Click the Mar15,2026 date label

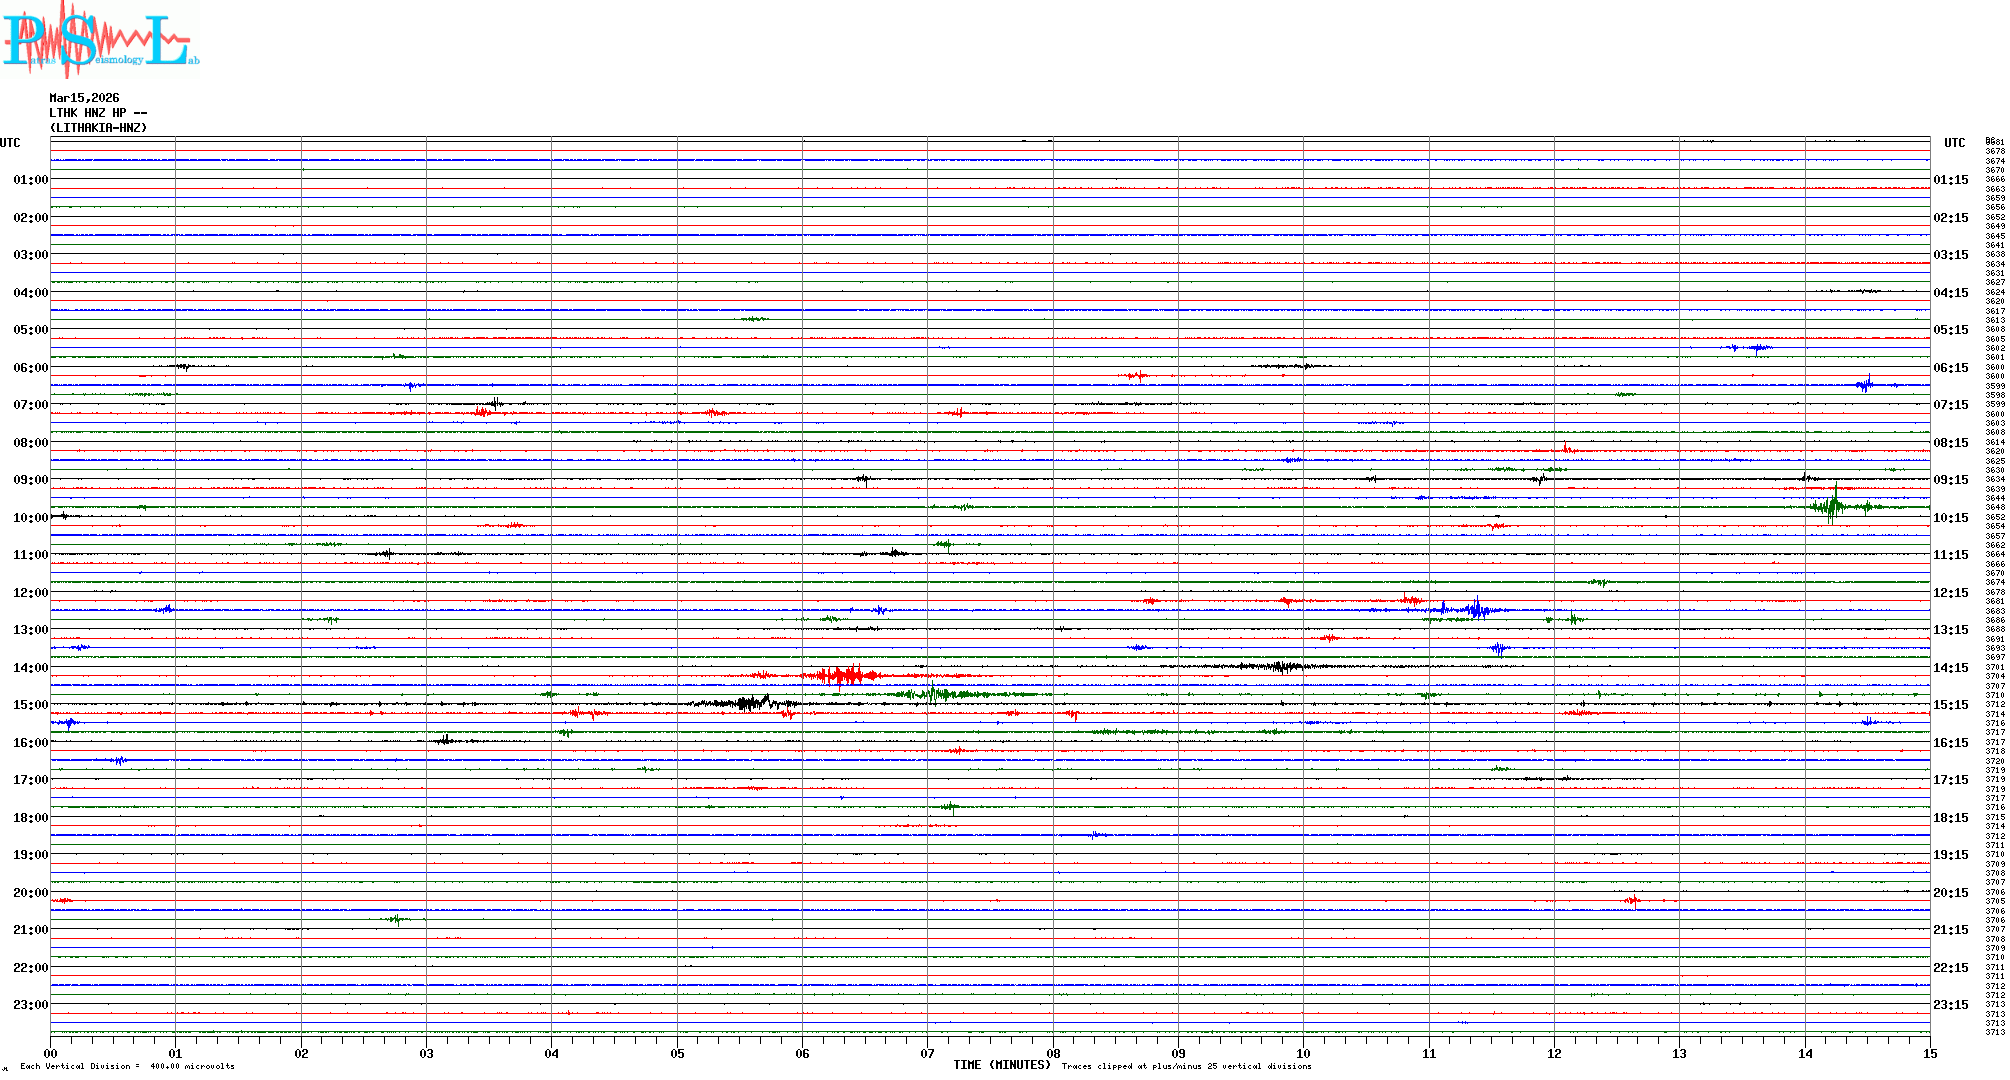[x=84, y=98]
